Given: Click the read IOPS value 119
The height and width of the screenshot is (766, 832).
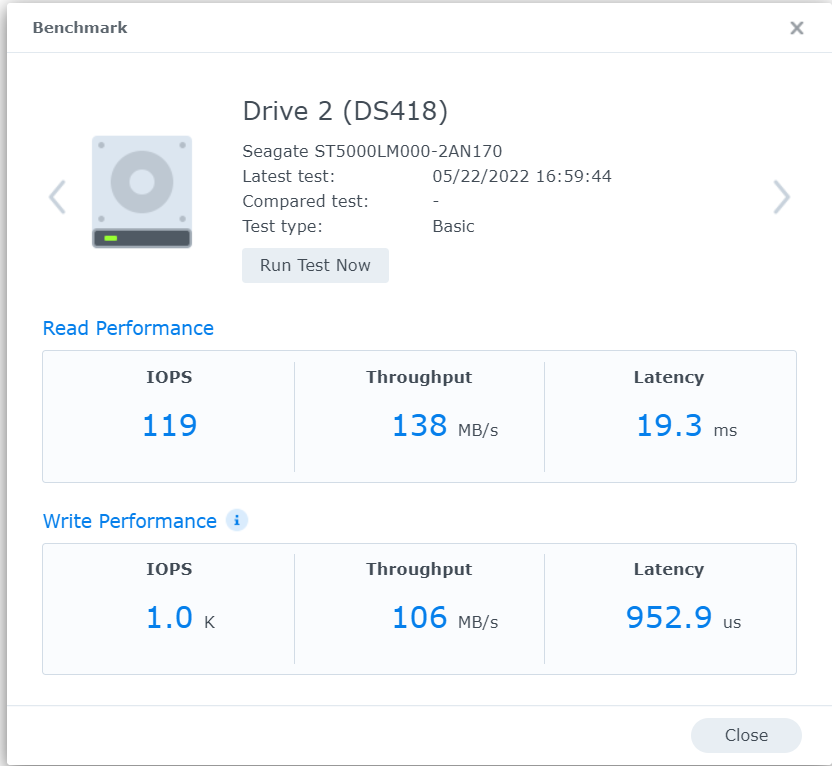Looking at the screenshot, I should (170, 425).
